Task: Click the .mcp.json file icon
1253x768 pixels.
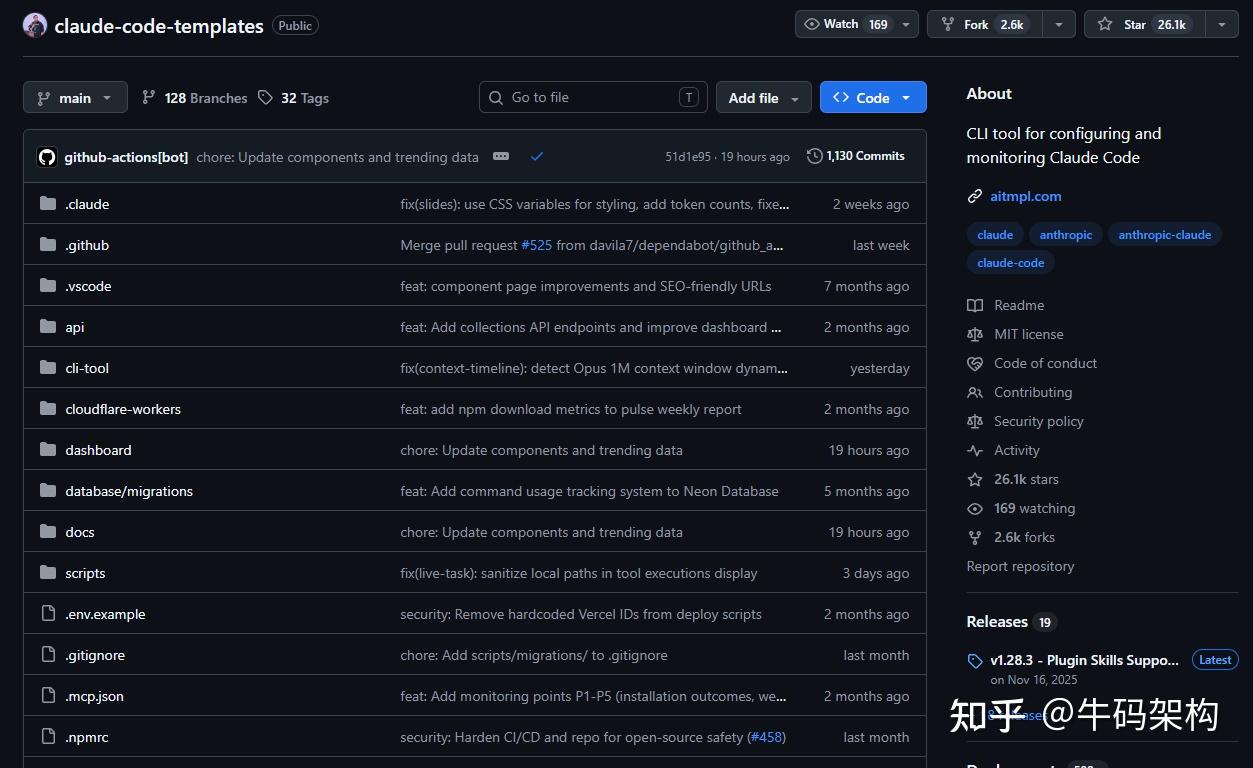Action: coord(48,696)
